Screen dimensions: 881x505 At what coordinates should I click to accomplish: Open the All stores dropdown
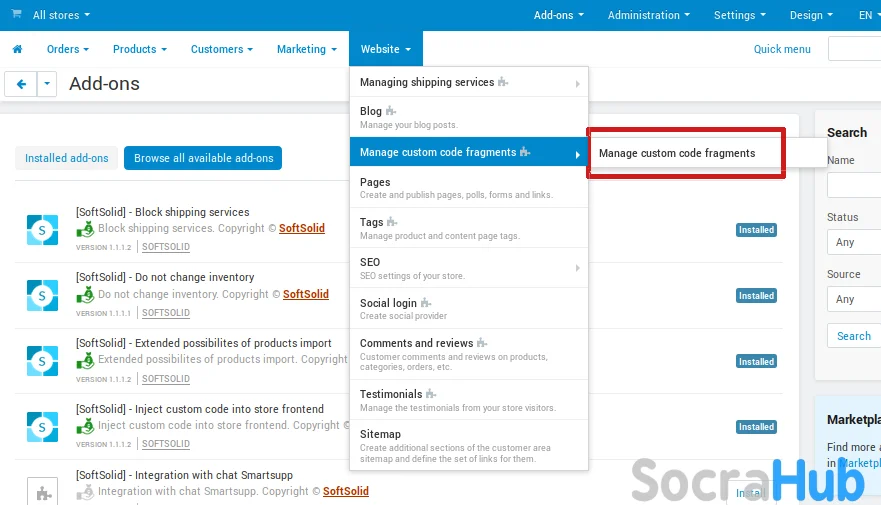[x=61, y=15]
